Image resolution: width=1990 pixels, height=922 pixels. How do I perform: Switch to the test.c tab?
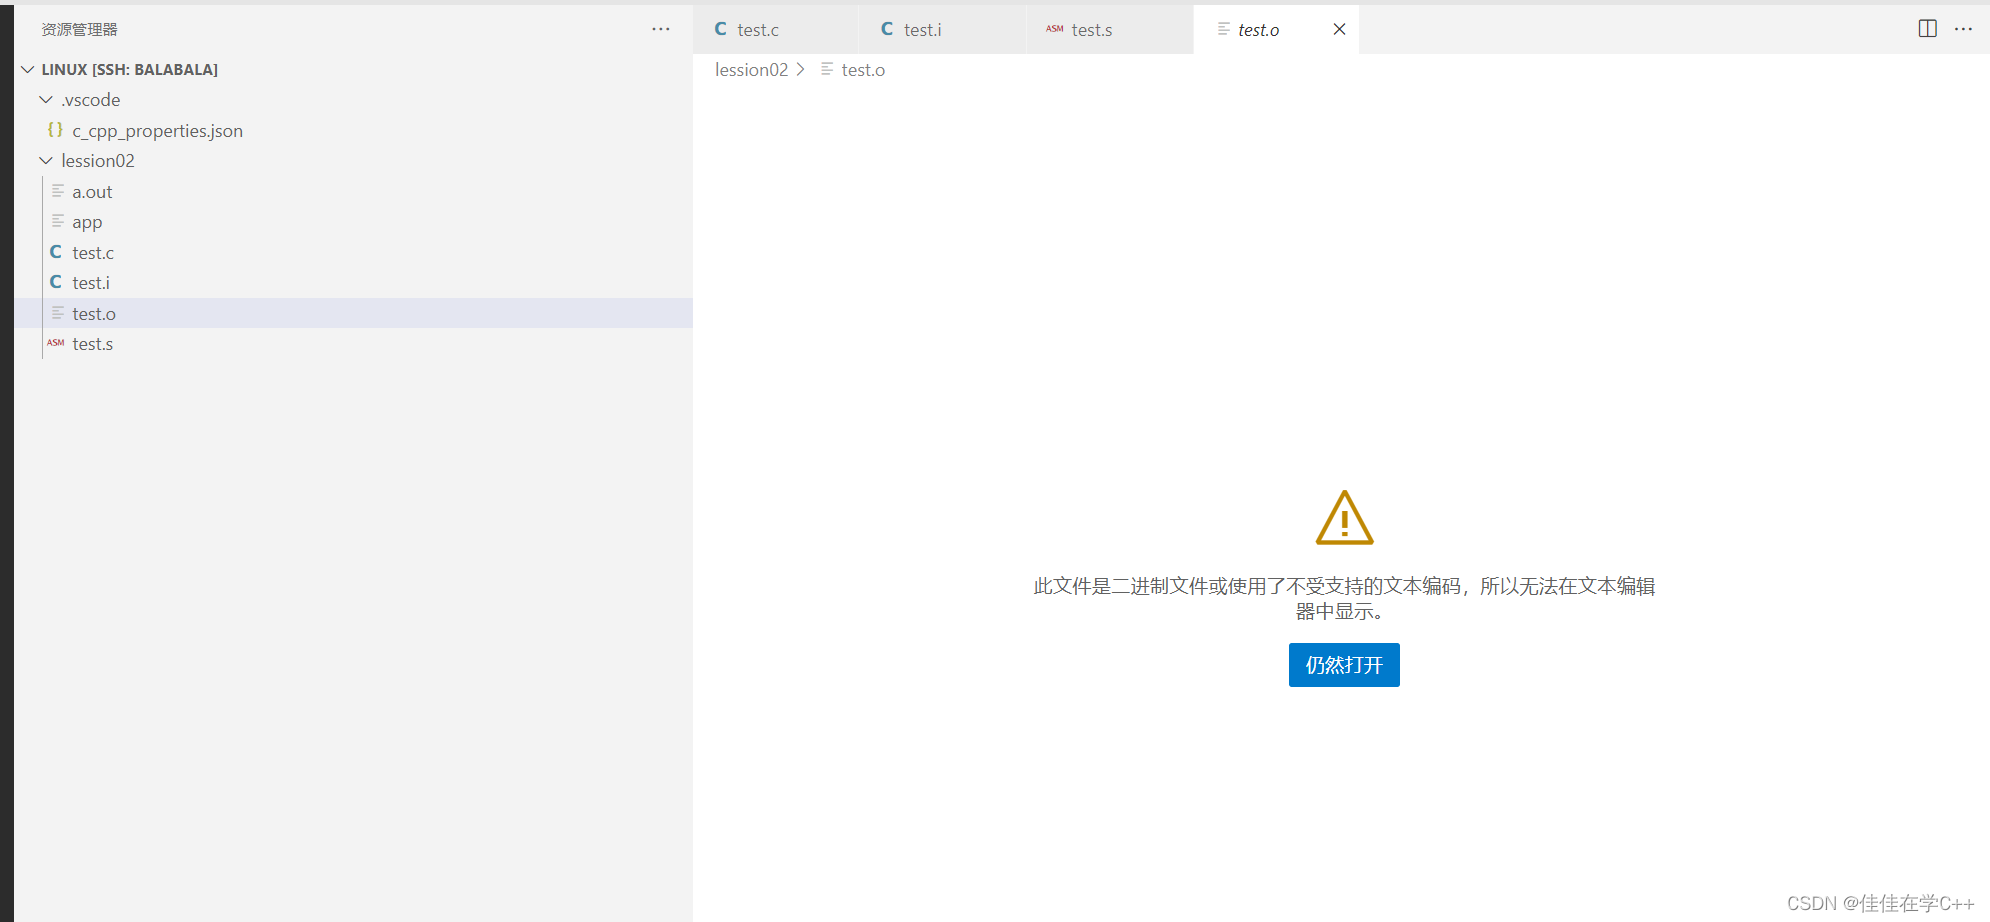[759, 29]
